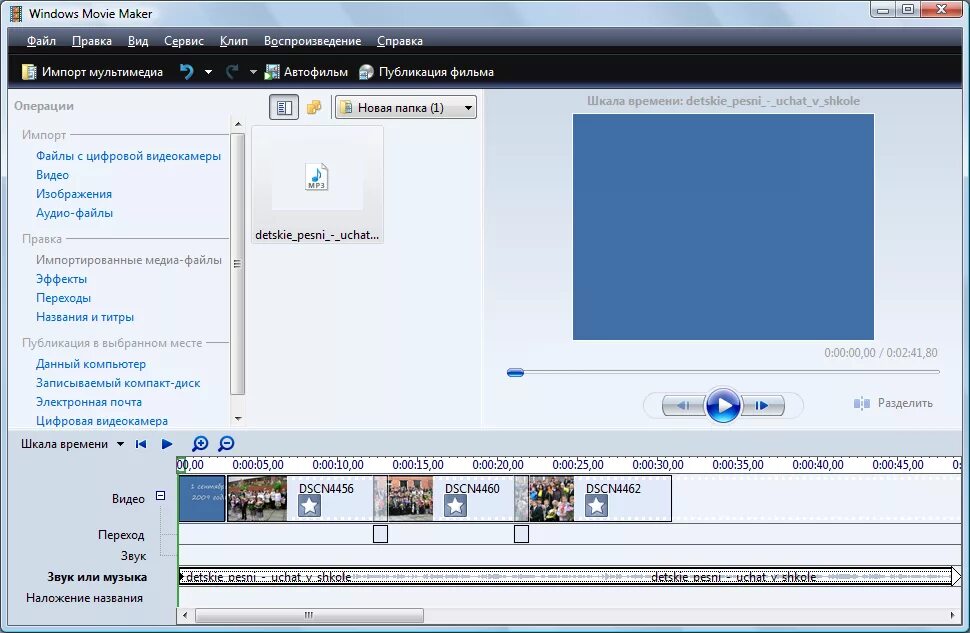The image size is (970, 633).
Task: Click Файлы с цифровой видеокамеры link
Action: pos(128,156)
